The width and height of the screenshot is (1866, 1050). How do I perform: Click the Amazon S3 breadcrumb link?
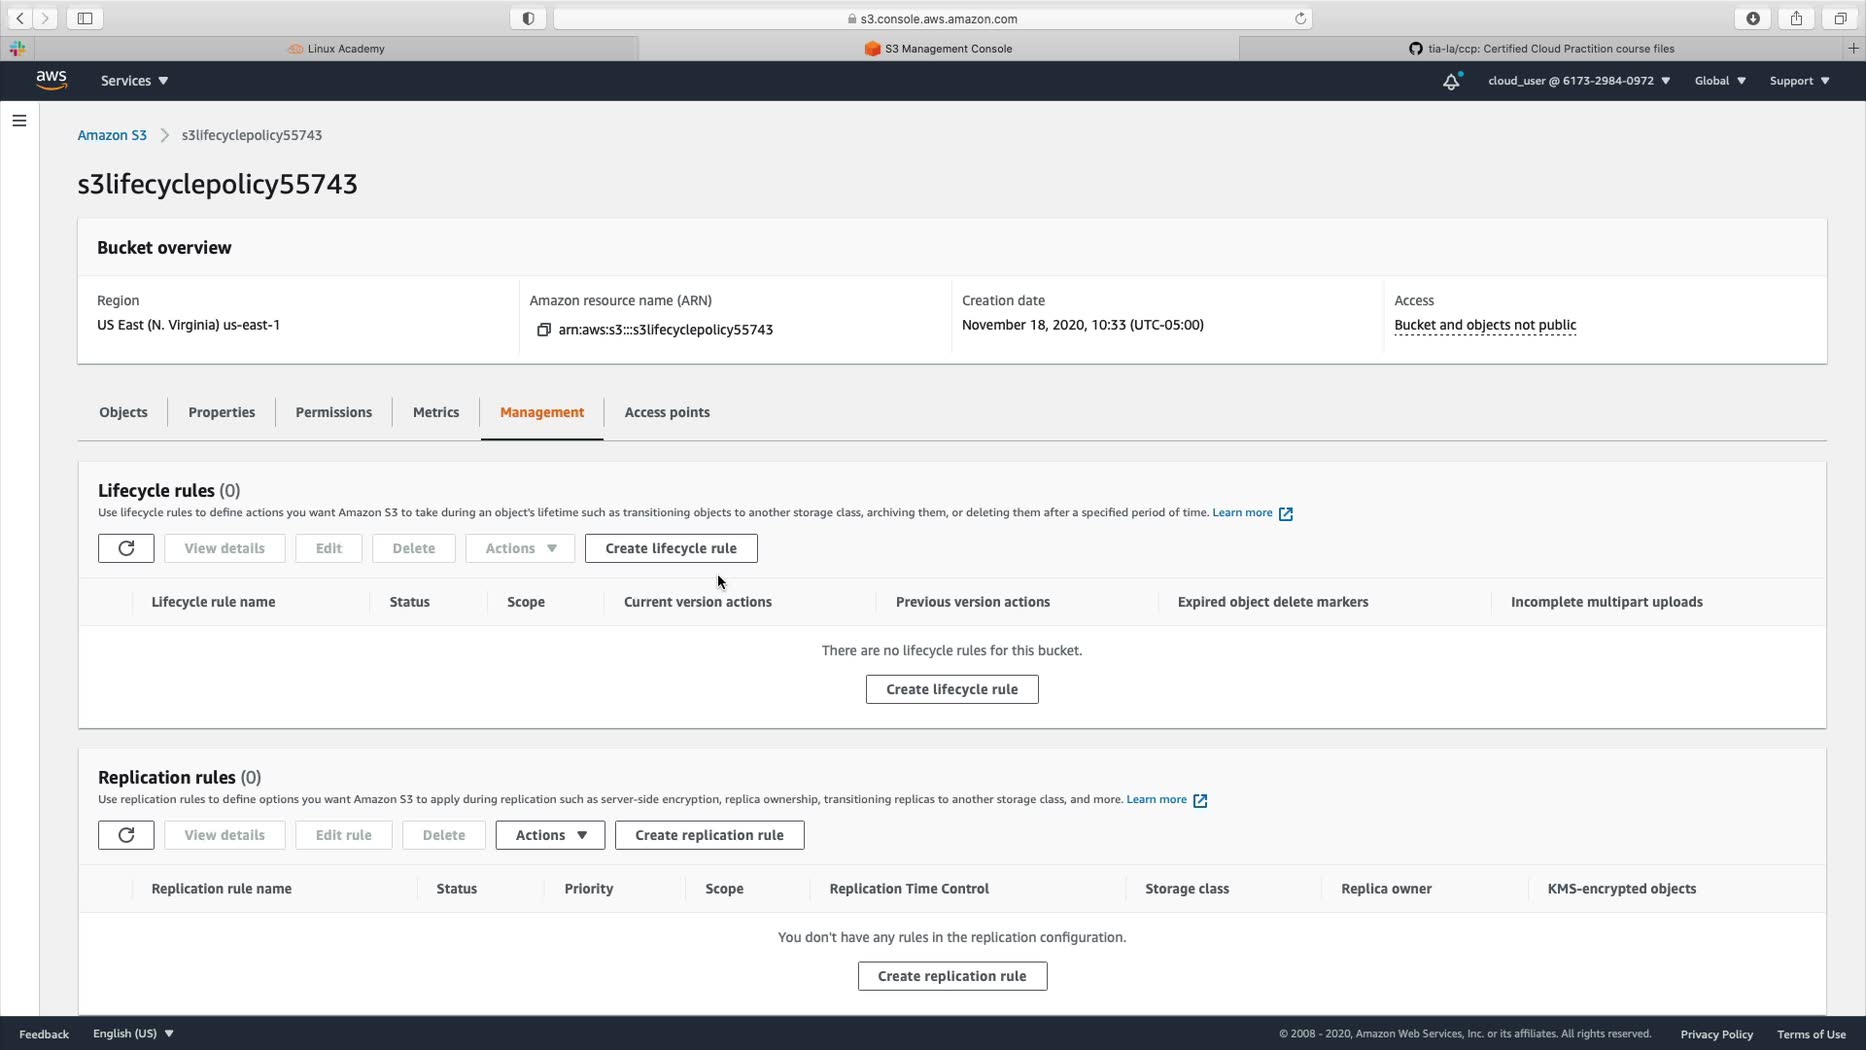[x=112, y=135]
